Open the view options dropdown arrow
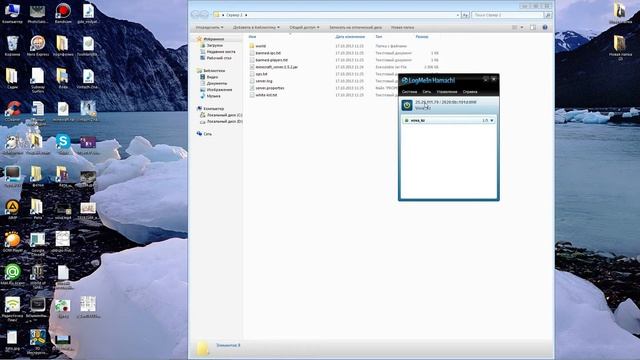Image resolution: width=640 pixels, height=360 pixels. [x=522, y=27]
